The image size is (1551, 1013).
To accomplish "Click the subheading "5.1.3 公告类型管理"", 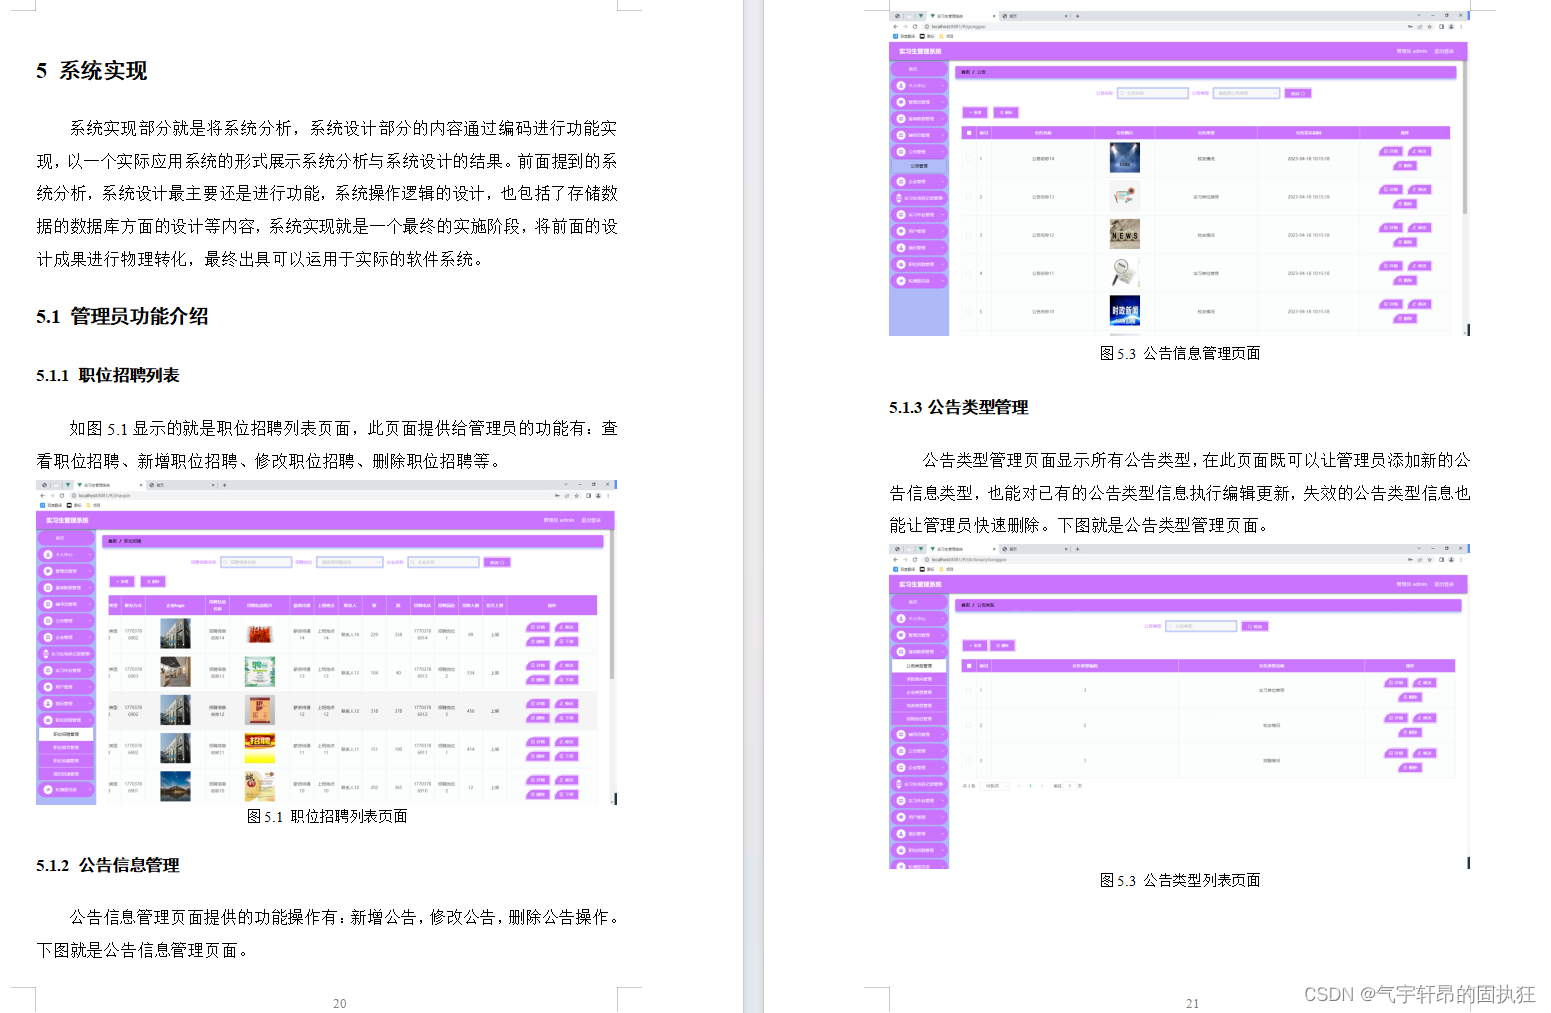I will [958, 407].
